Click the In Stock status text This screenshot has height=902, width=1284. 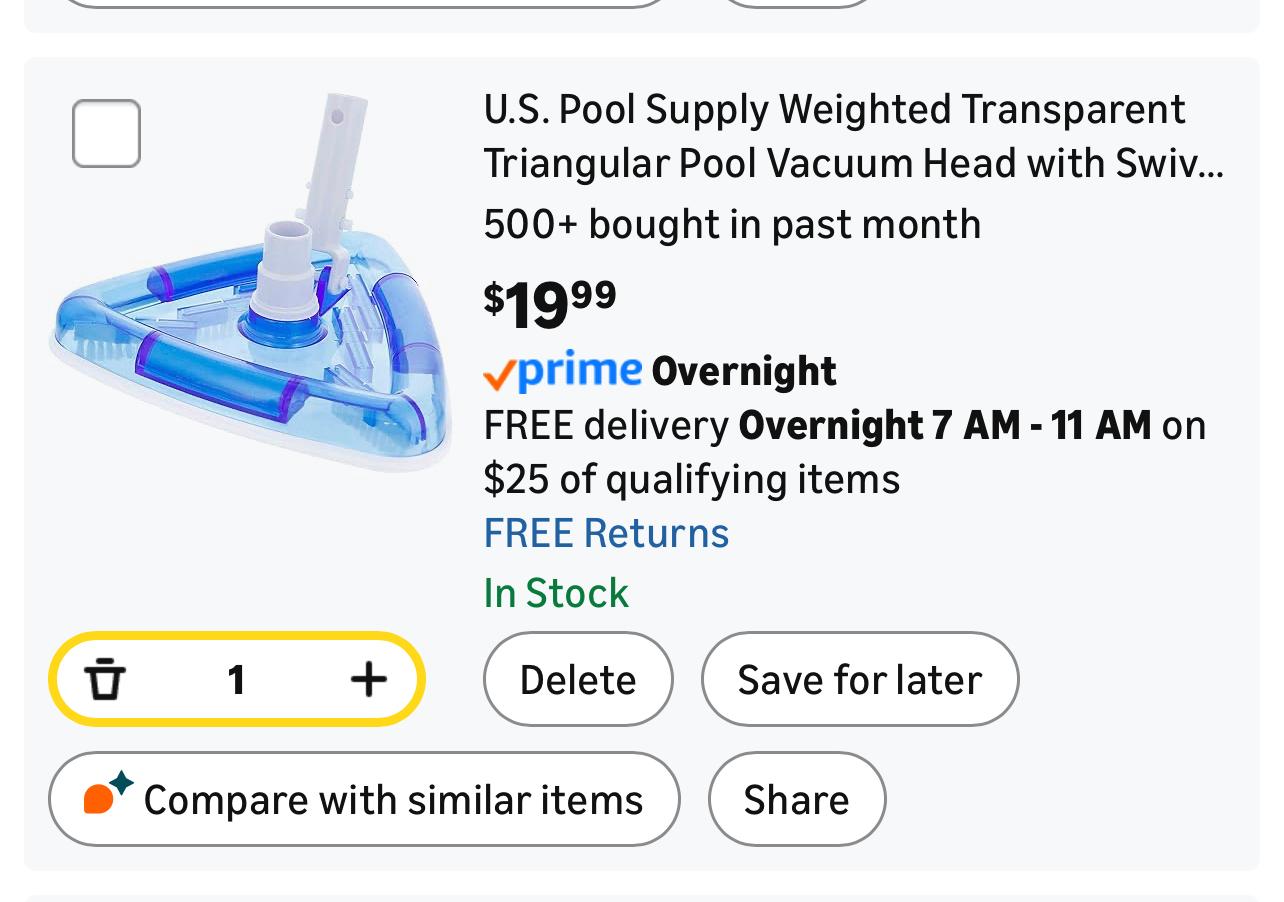[x=556, y=593]
